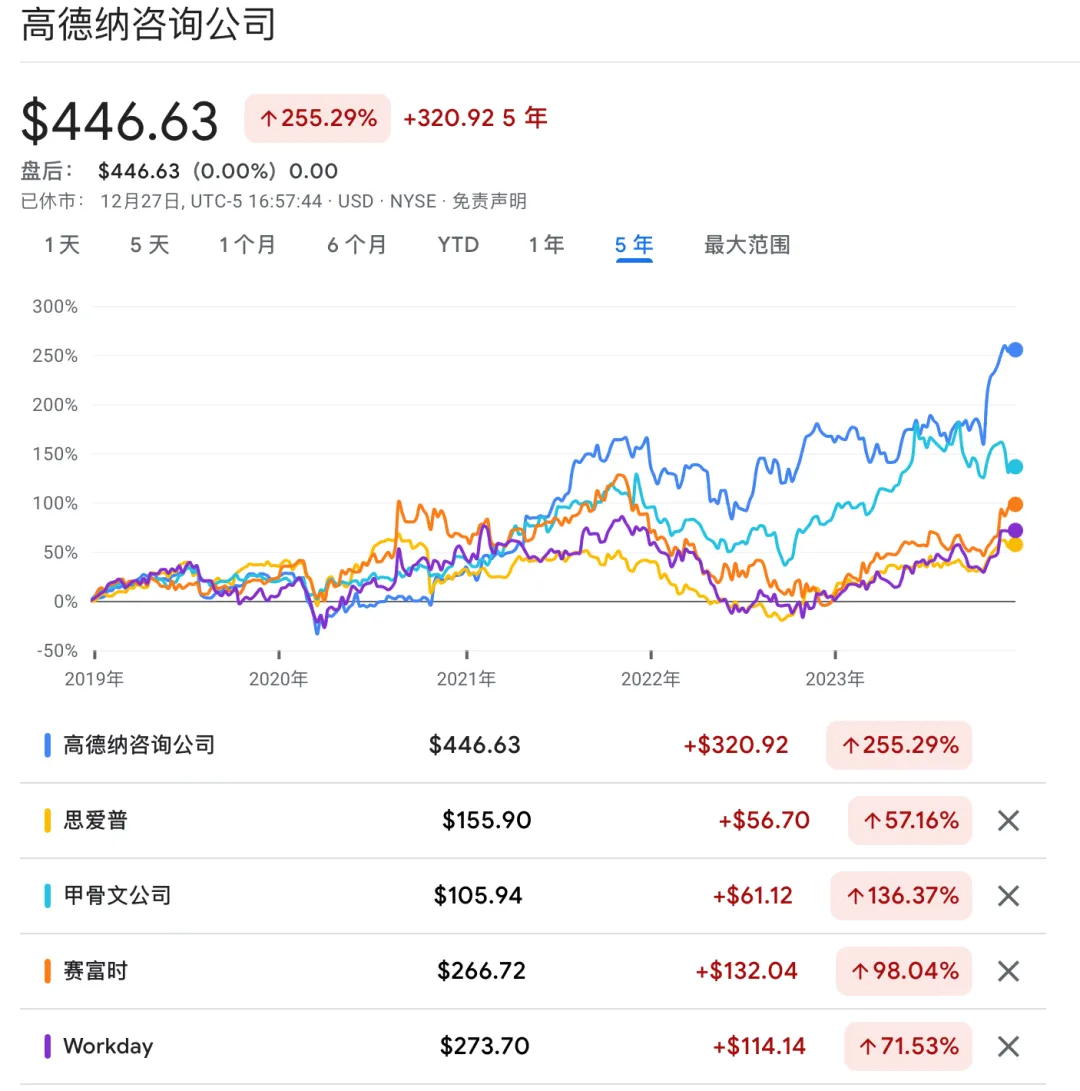Remove 赛富时 from the comparison
The height and width of the screenshot is (1091, 1080).
(x=1008, y=971)
